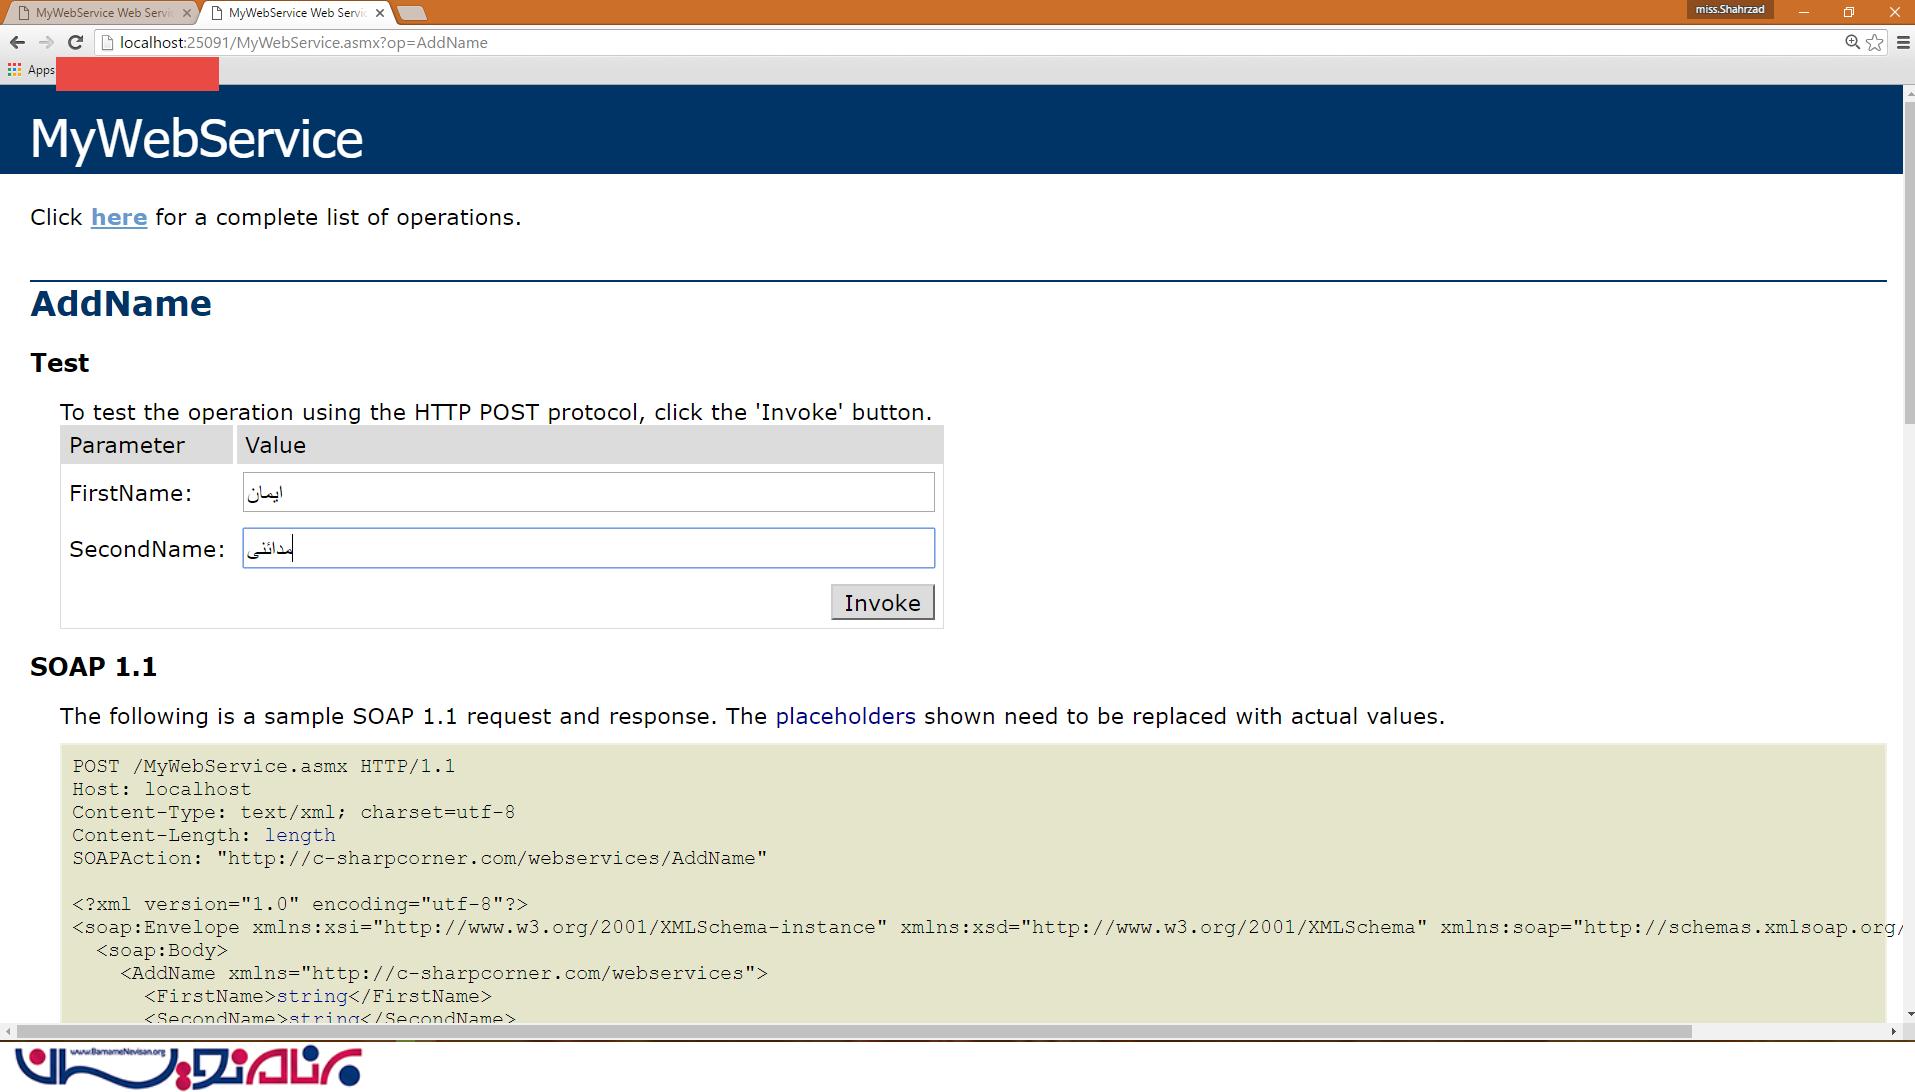Viewport: 1915px width, 1092px height.
Task: Click the zoom magnifier icon in address bar
Action: pyautogui.click(x=1852, y=42)
